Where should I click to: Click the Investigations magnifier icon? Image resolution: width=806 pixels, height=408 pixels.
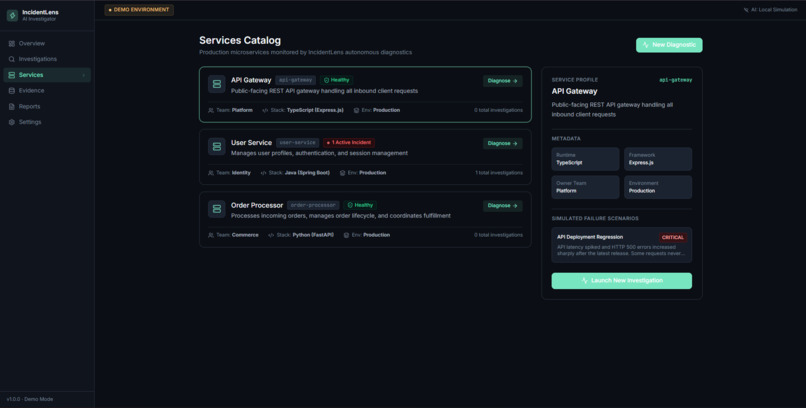coord(12,59)
